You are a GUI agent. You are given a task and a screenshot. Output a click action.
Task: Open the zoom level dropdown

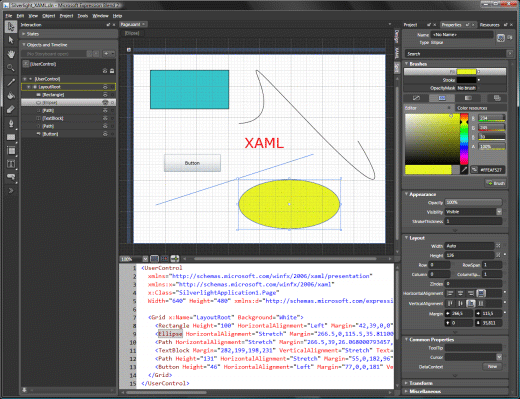pyautogui.click(x=145, y=259)
